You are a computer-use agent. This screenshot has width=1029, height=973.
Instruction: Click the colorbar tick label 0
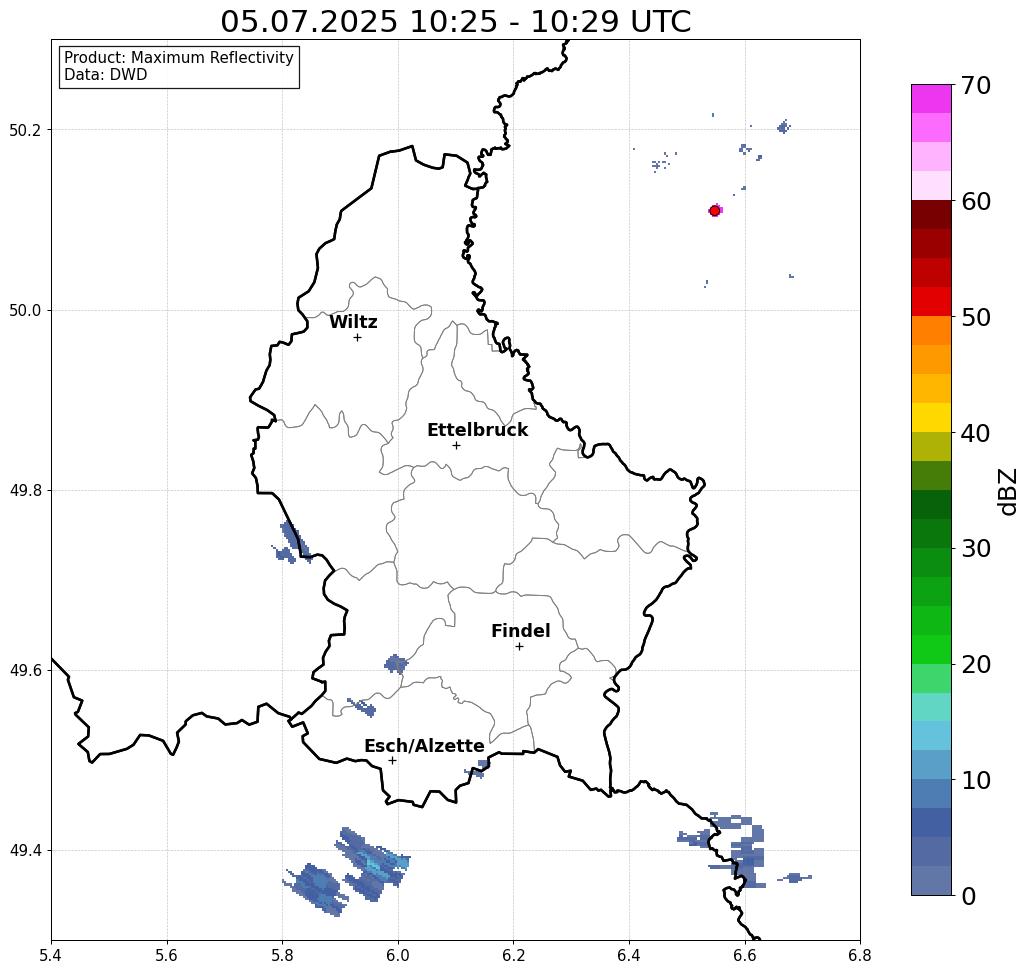(969, 896)
